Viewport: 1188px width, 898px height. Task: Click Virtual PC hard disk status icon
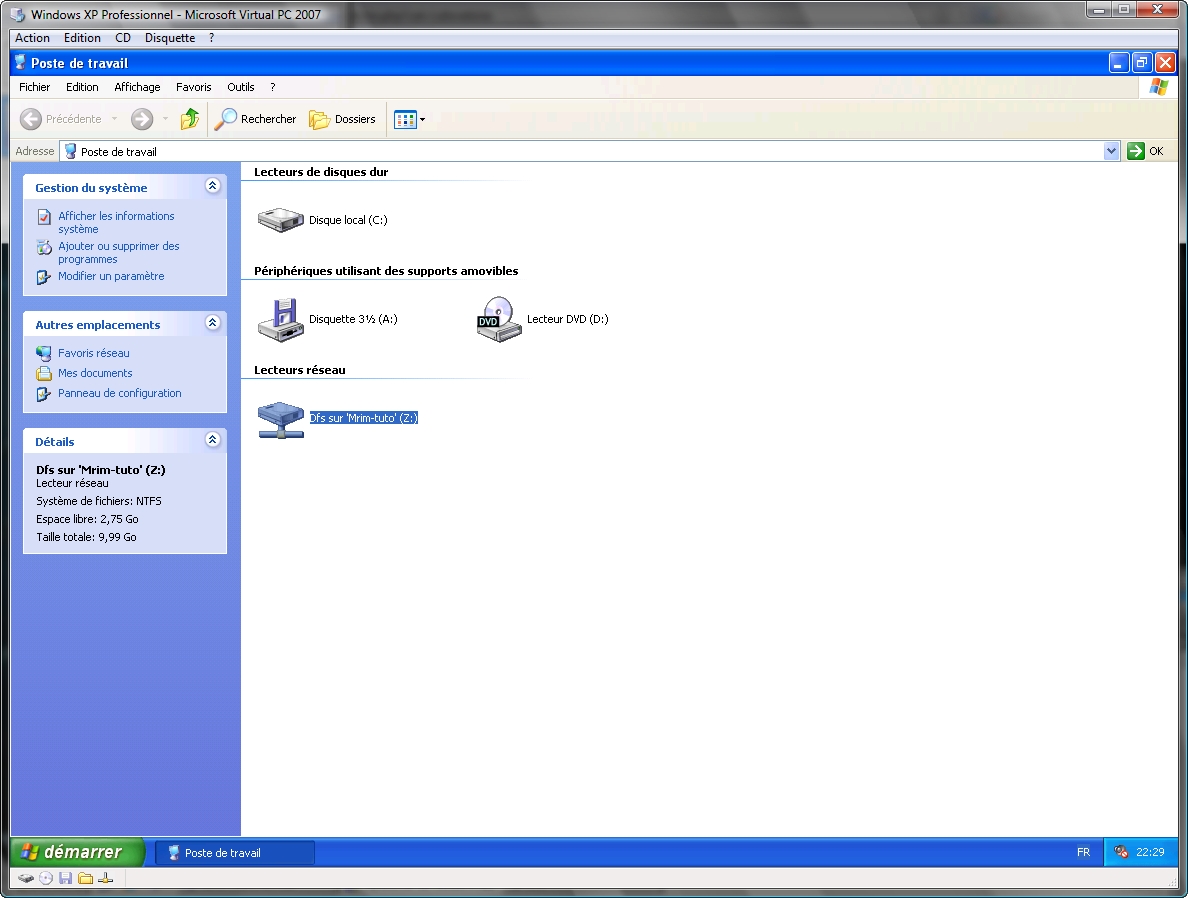[x=27, y=878]
